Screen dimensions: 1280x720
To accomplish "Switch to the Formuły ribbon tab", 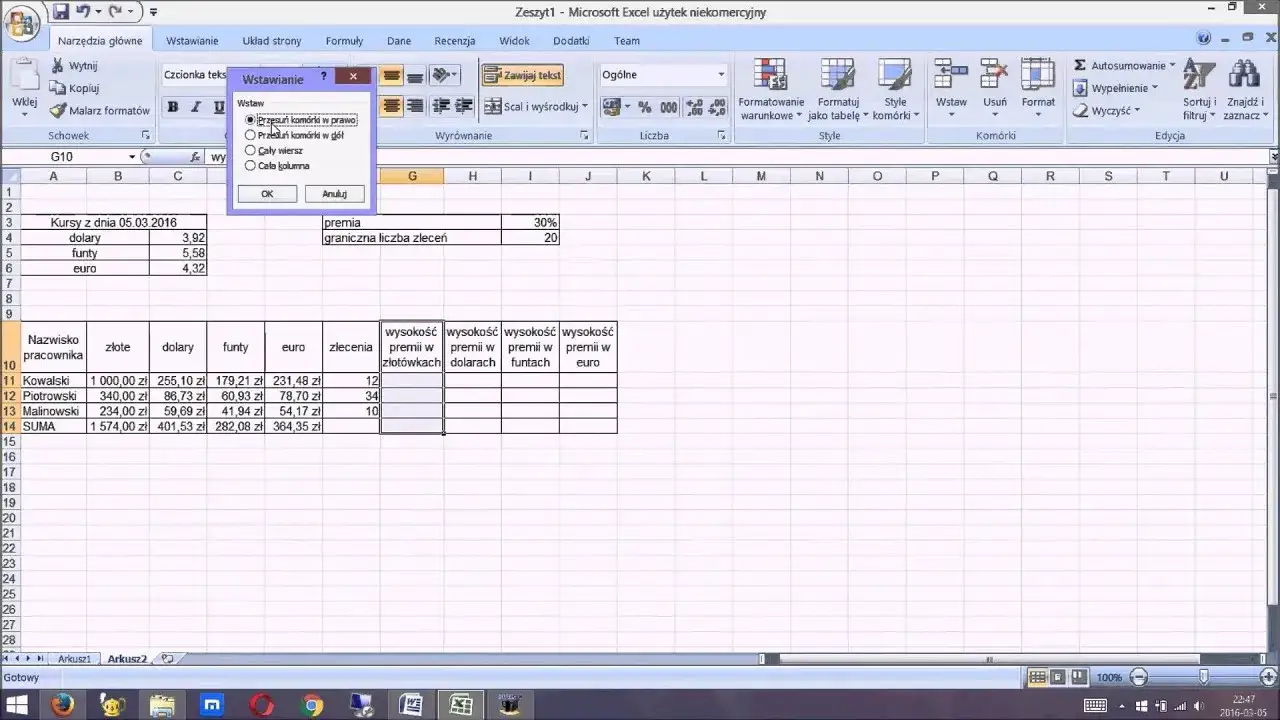I will (344, 41).
